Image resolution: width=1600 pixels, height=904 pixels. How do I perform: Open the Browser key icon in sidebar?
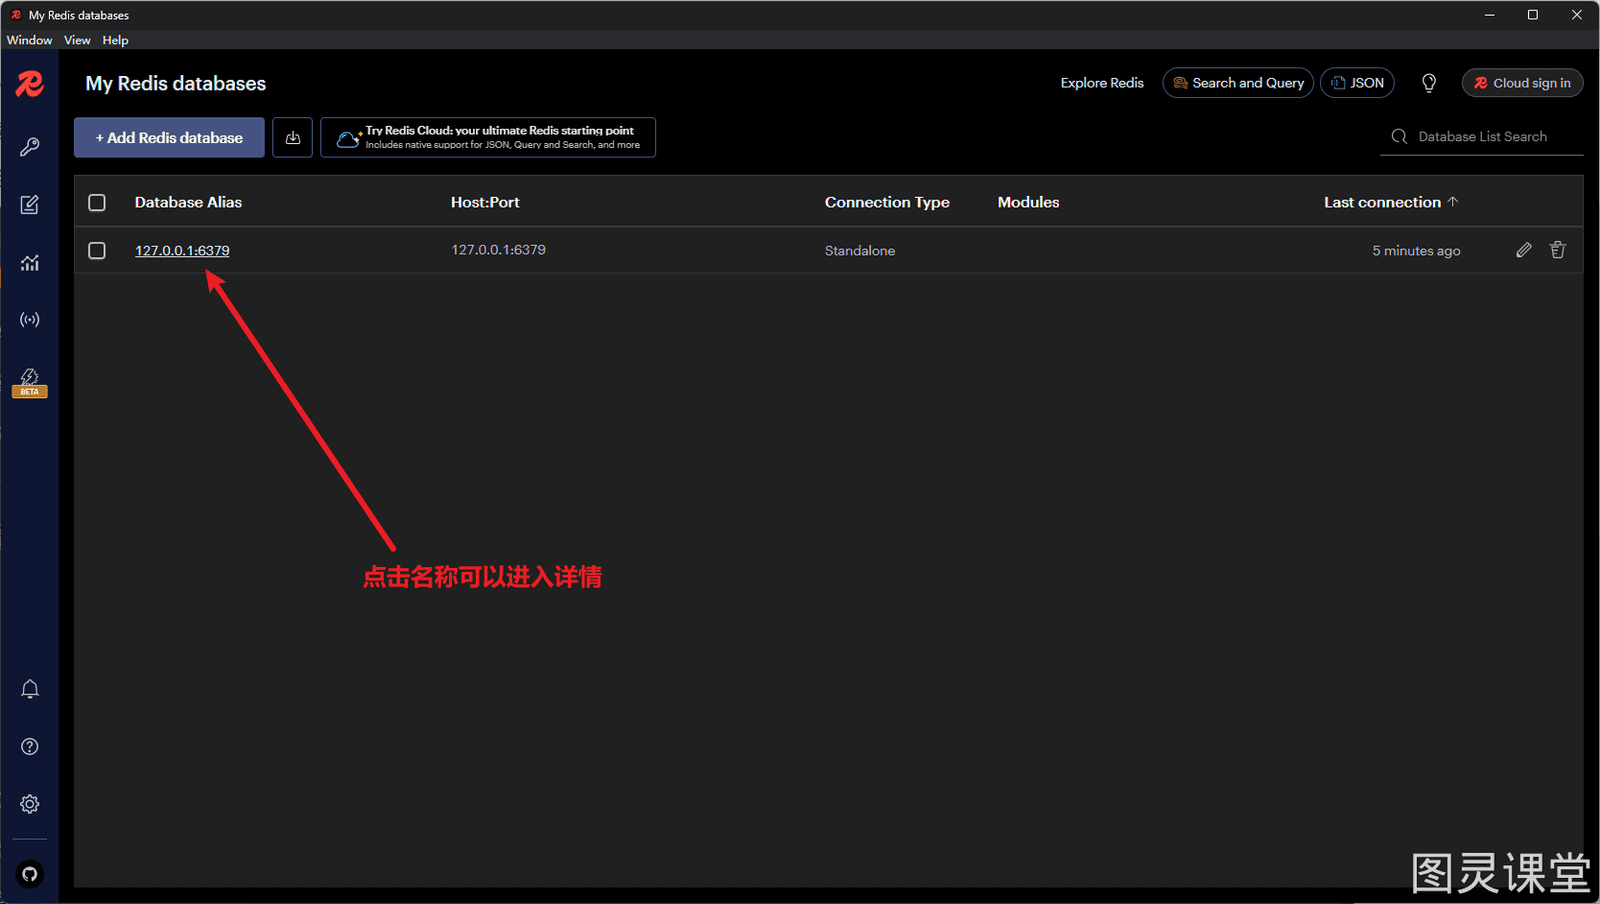(x=30, y=147)
